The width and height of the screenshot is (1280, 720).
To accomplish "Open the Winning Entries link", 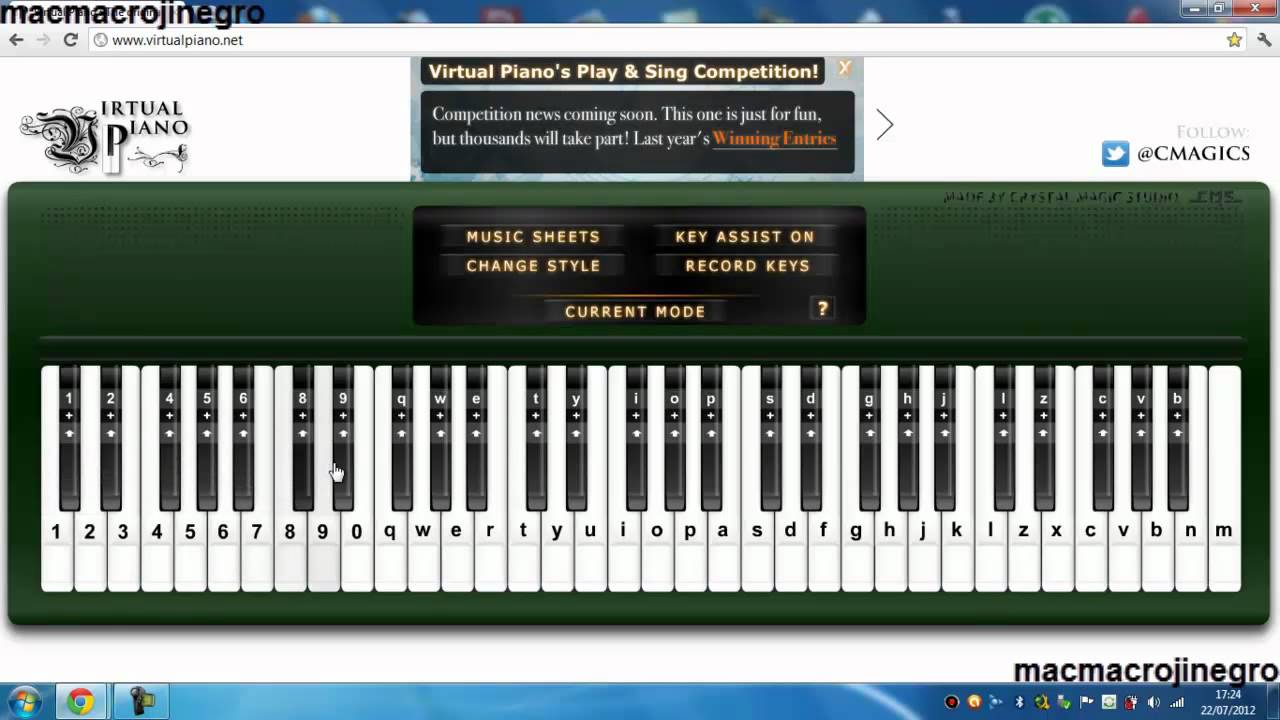I will pyautogui.click(x=774, y=139).
